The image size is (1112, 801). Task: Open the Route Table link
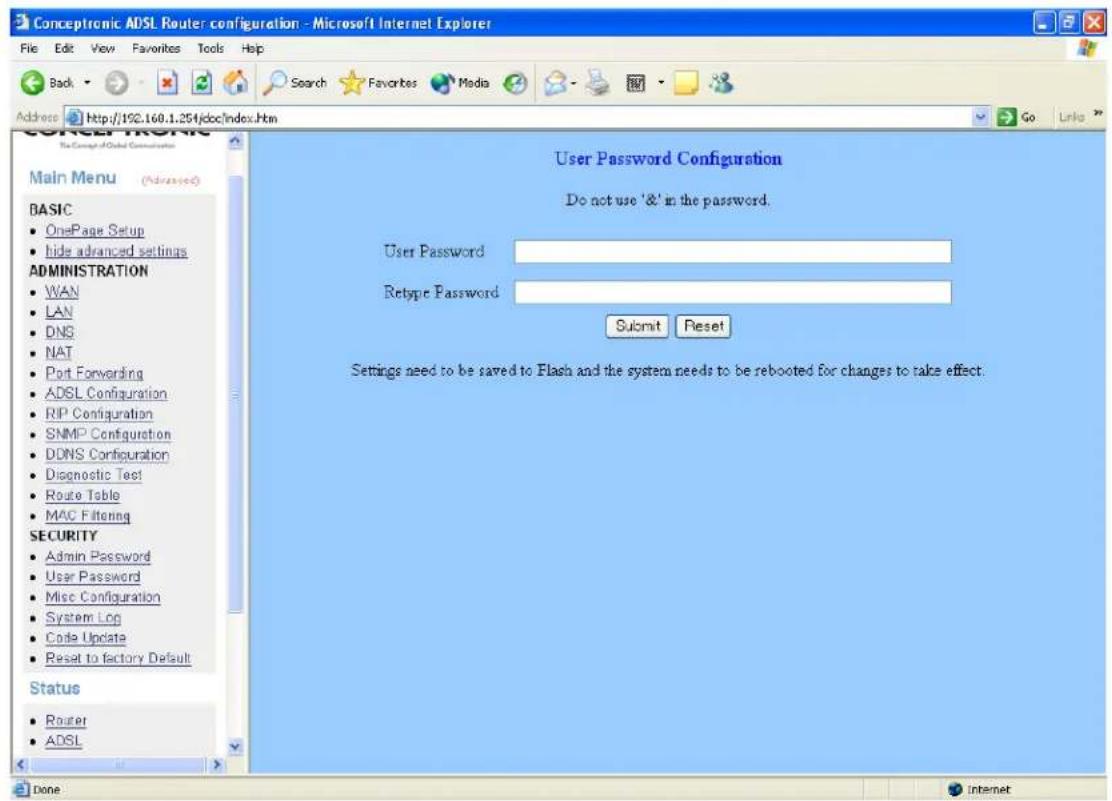[x=83, y=495]
